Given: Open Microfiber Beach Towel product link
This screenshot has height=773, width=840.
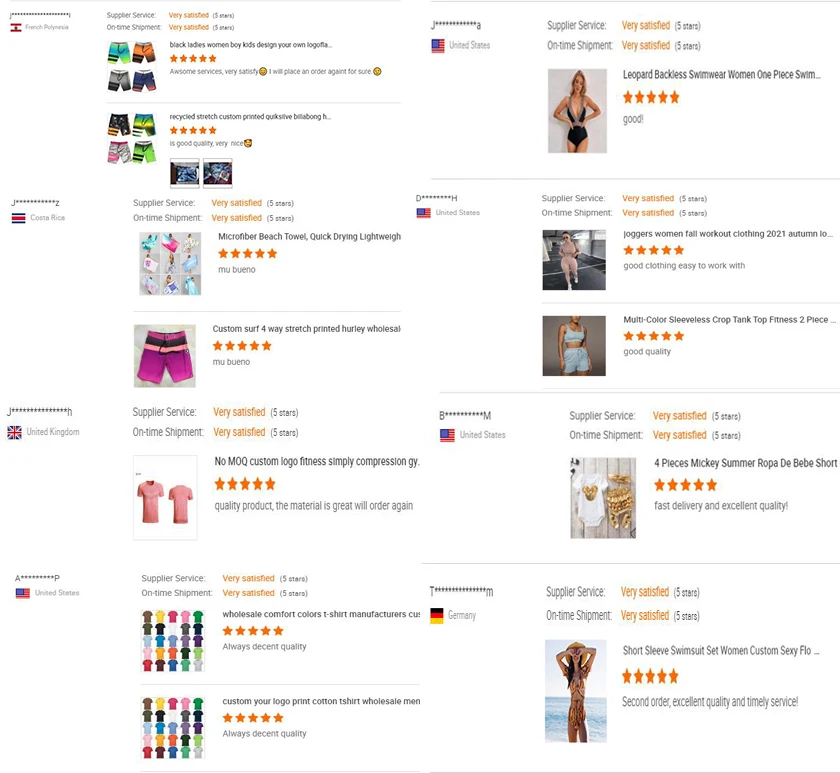Looking at the screenshot, I should 309,237.
